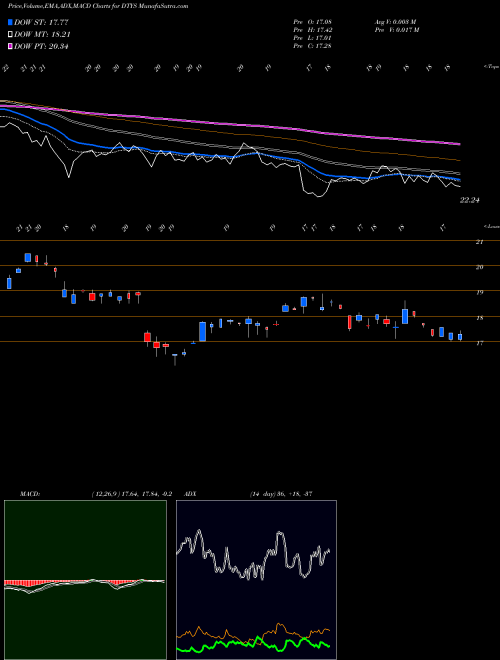The height and width of the screenshot is (660, 500).
Task: Click the blue DOW ST legend swatch
Action: click(10, 22)
